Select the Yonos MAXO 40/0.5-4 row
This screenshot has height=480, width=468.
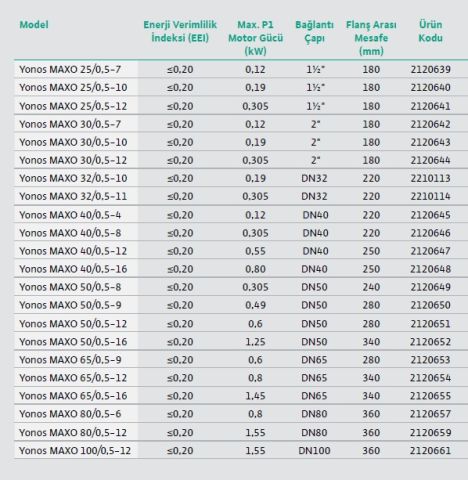[241, 214]
